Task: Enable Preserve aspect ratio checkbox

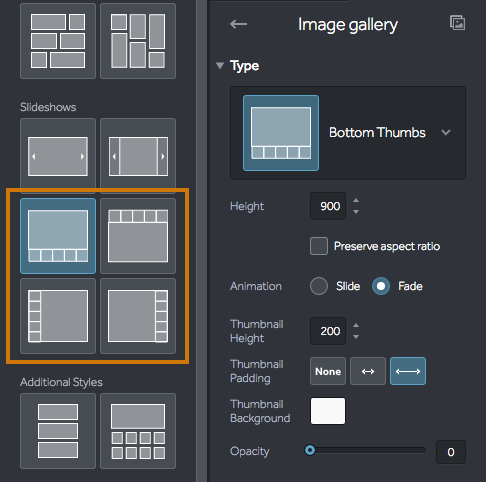Action: pyautogui.click(x=319, y=246)
